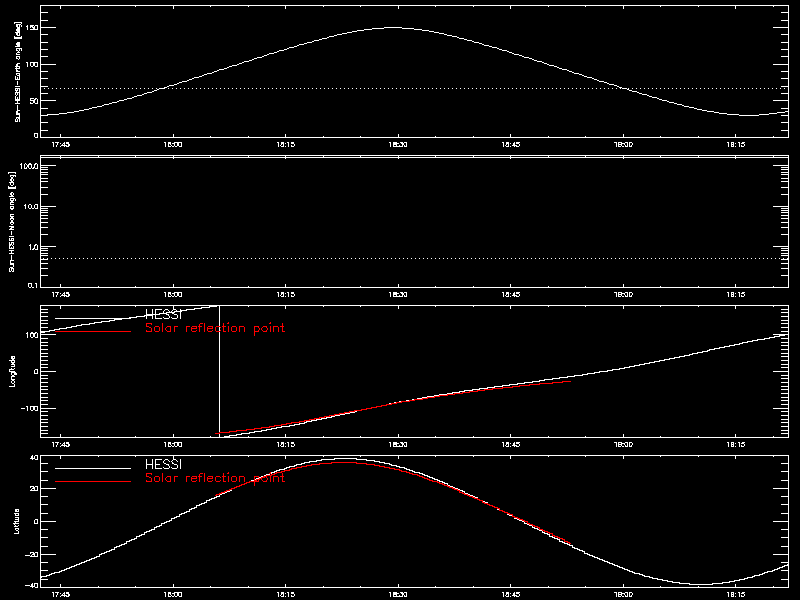The width and height of the screenshot is (800, 600).
Task: Click the 17:45 time label under Longitude plot
Action: [61, 445]
